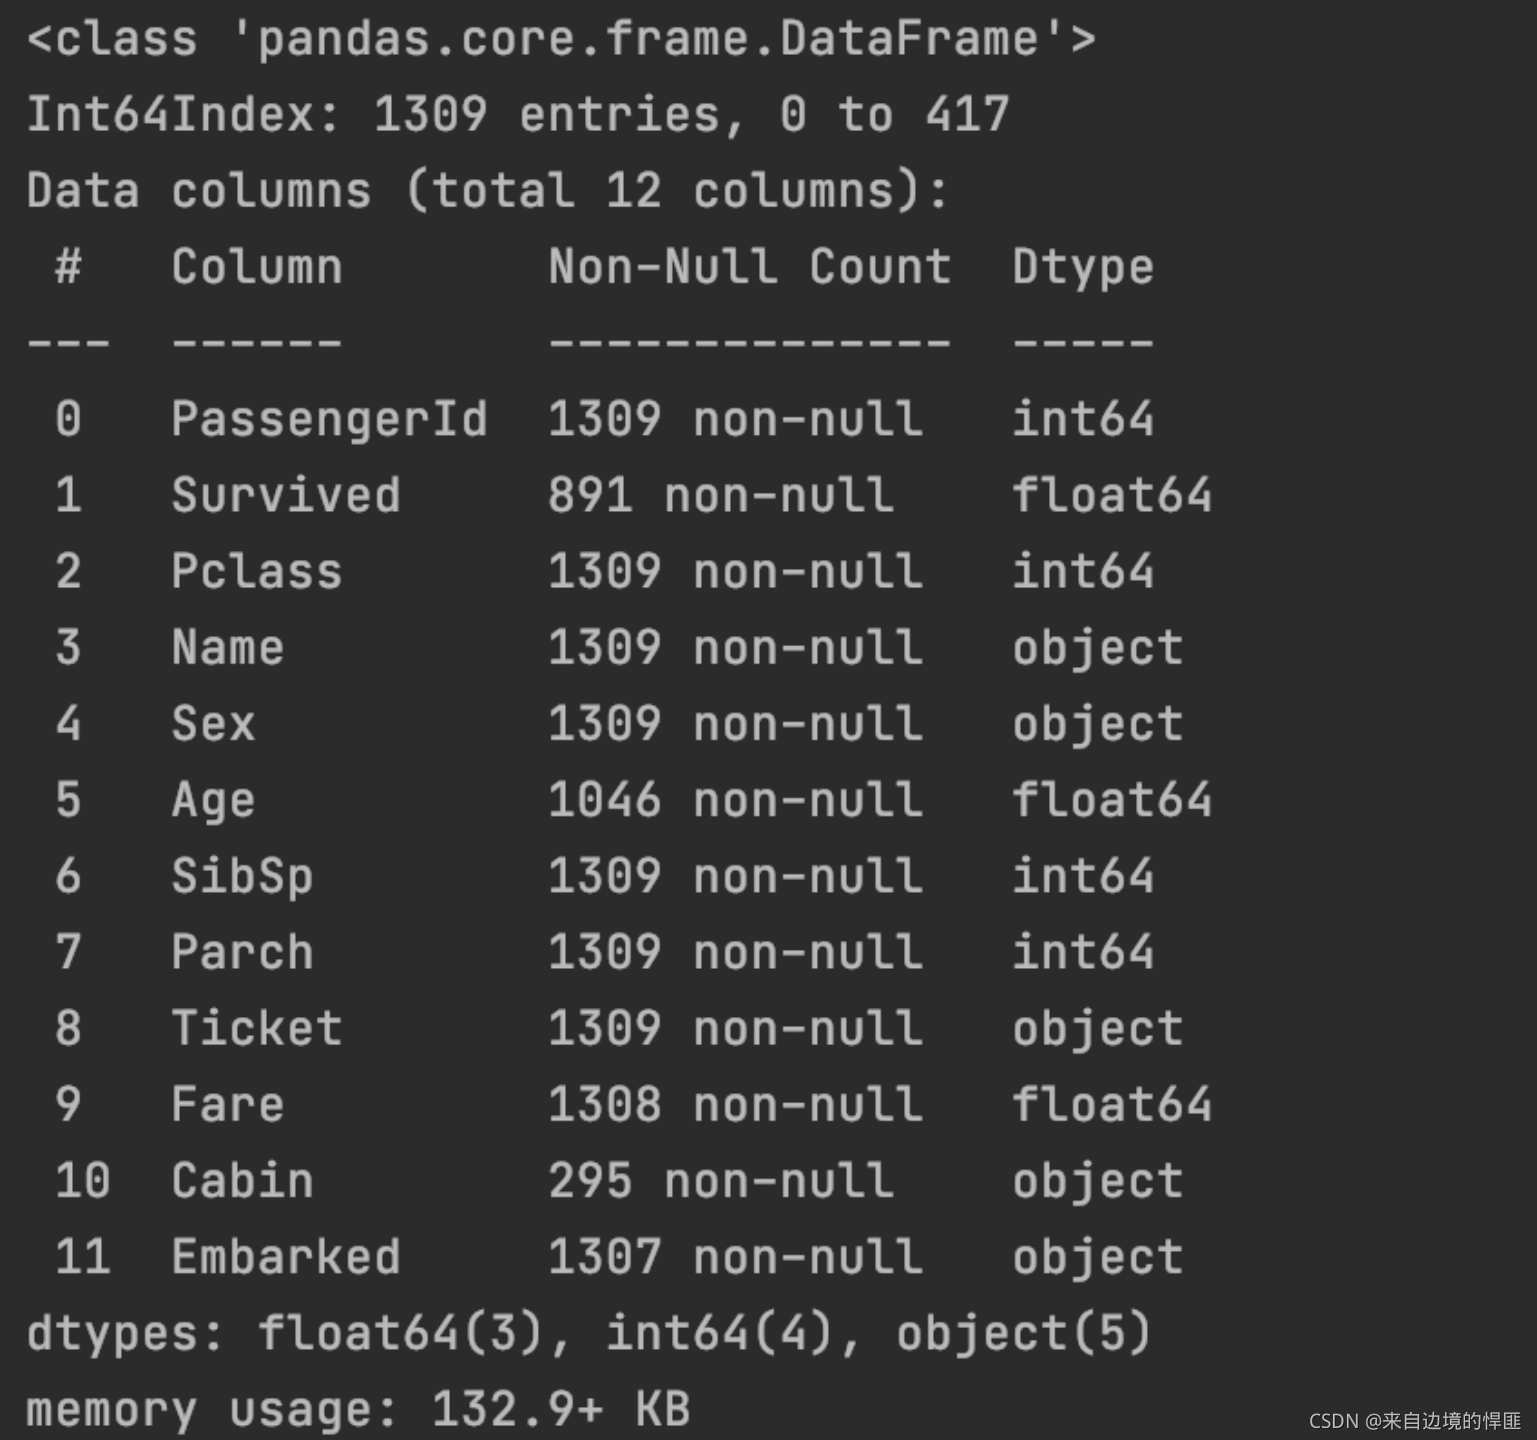Click the Embarked column name
The image size is (1537, 1440).
pos(286,1257)
